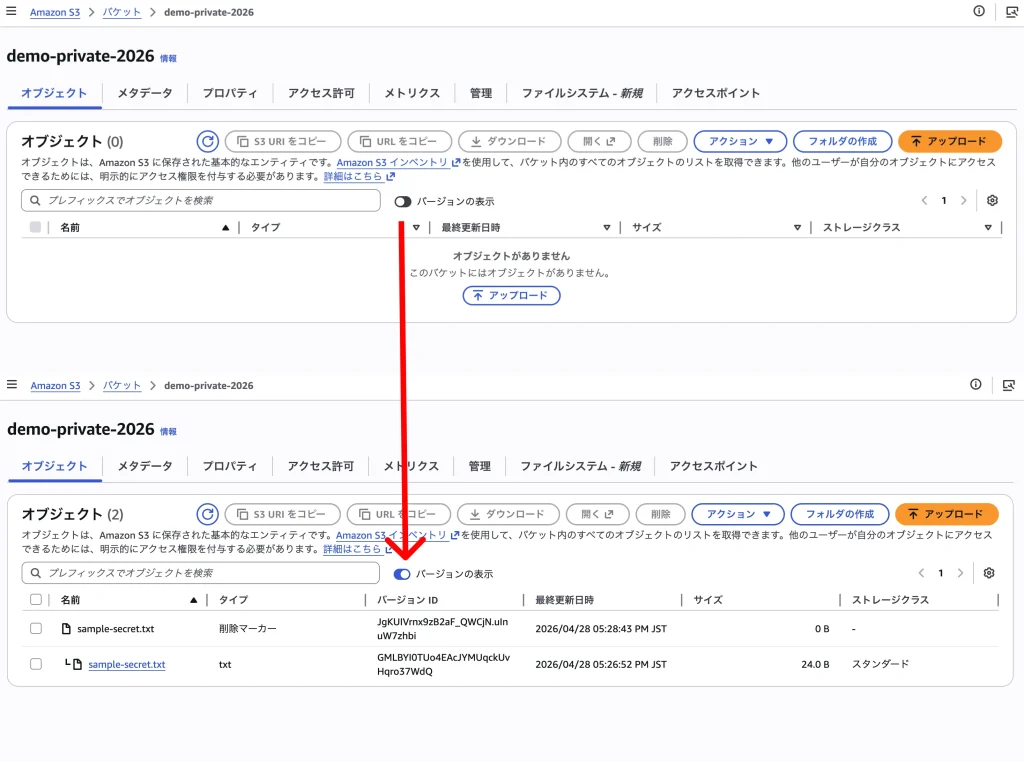Click the info circle icon above the オブジェクト (2) view
The height and width of the screenshot is (762, 1024).
tap(976, 385)
